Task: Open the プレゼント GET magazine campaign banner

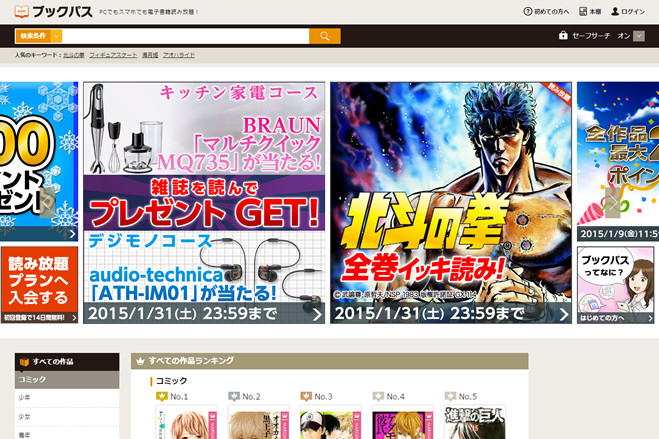Action: click(204, 202)
